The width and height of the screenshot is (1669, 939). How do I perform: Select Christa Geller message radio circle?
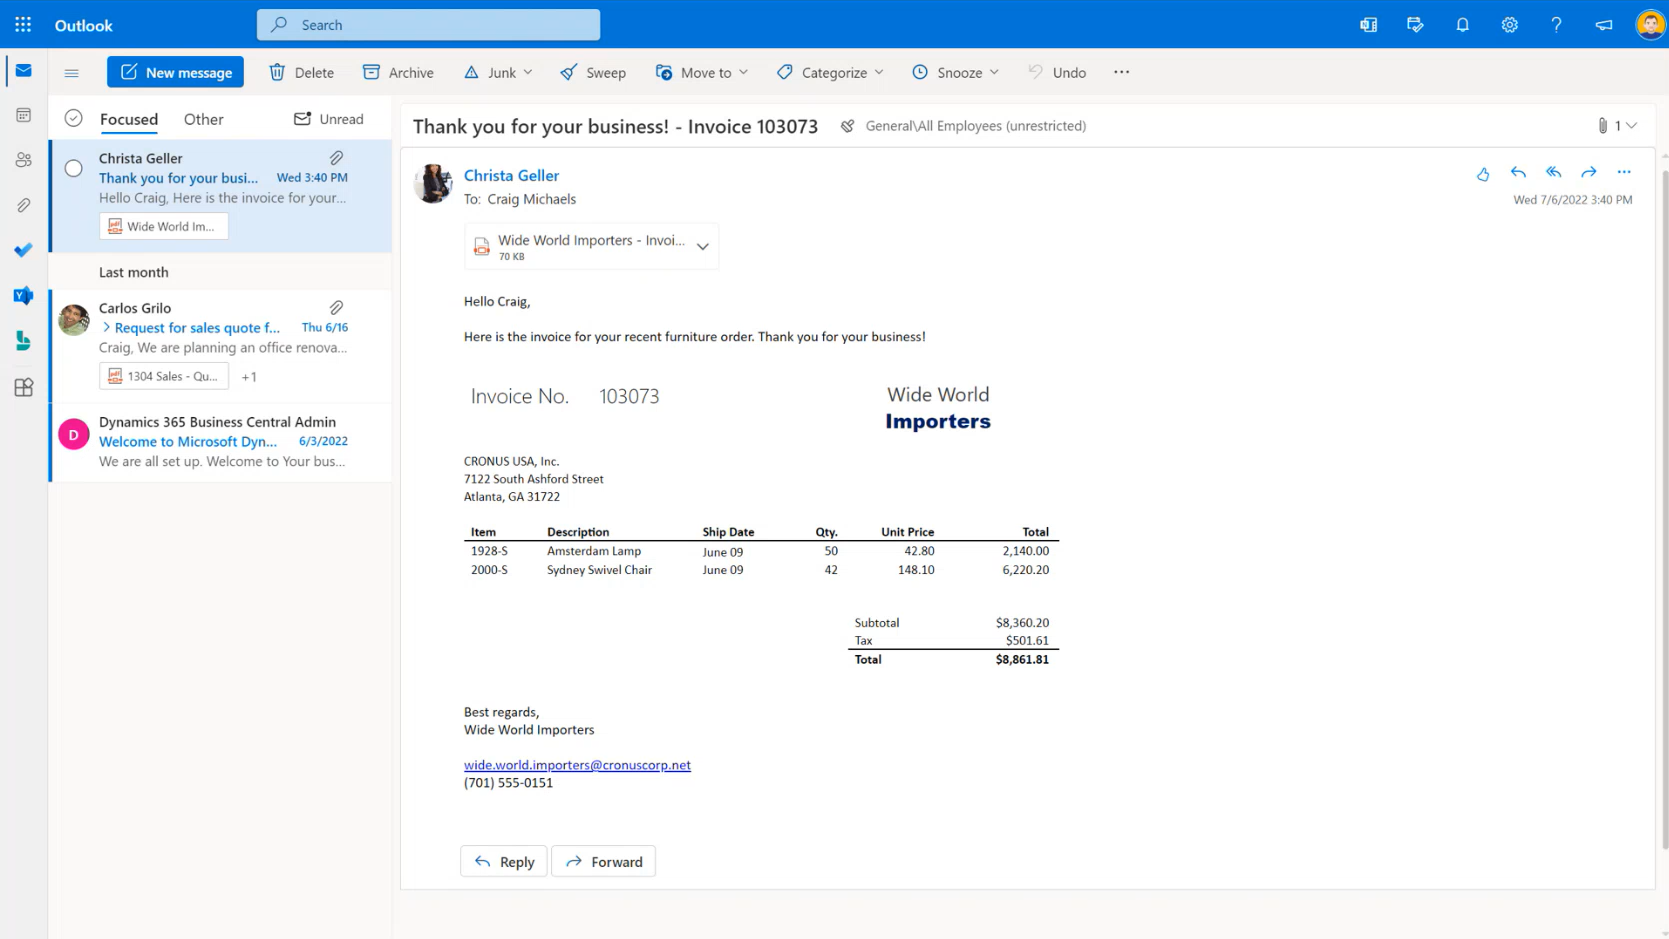[x=74, y=168]
